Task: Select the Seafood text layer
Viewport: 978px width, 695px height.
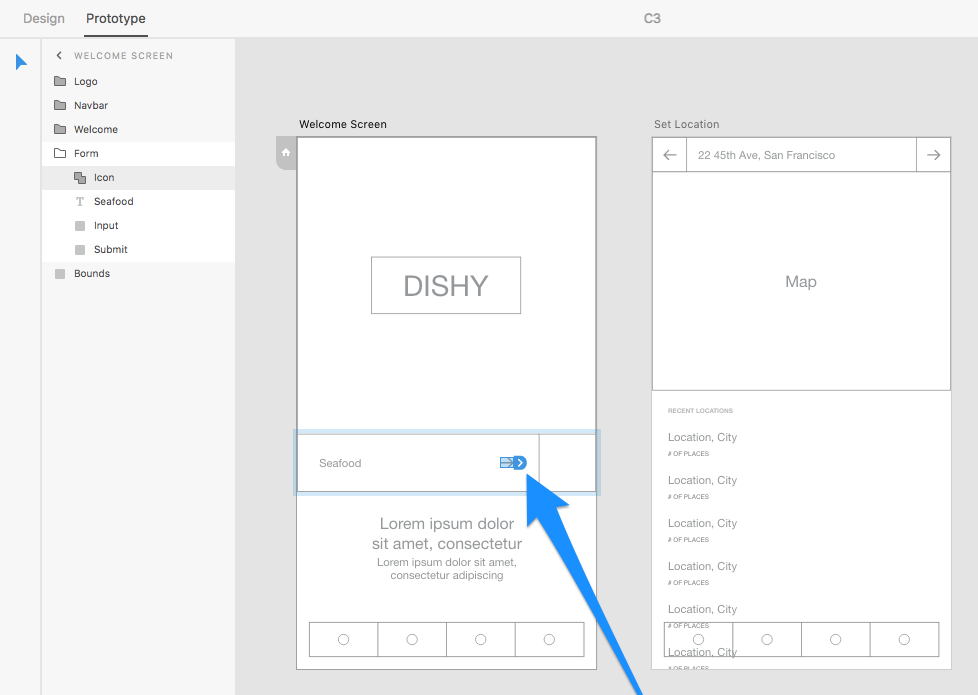Action: point(113,201)
